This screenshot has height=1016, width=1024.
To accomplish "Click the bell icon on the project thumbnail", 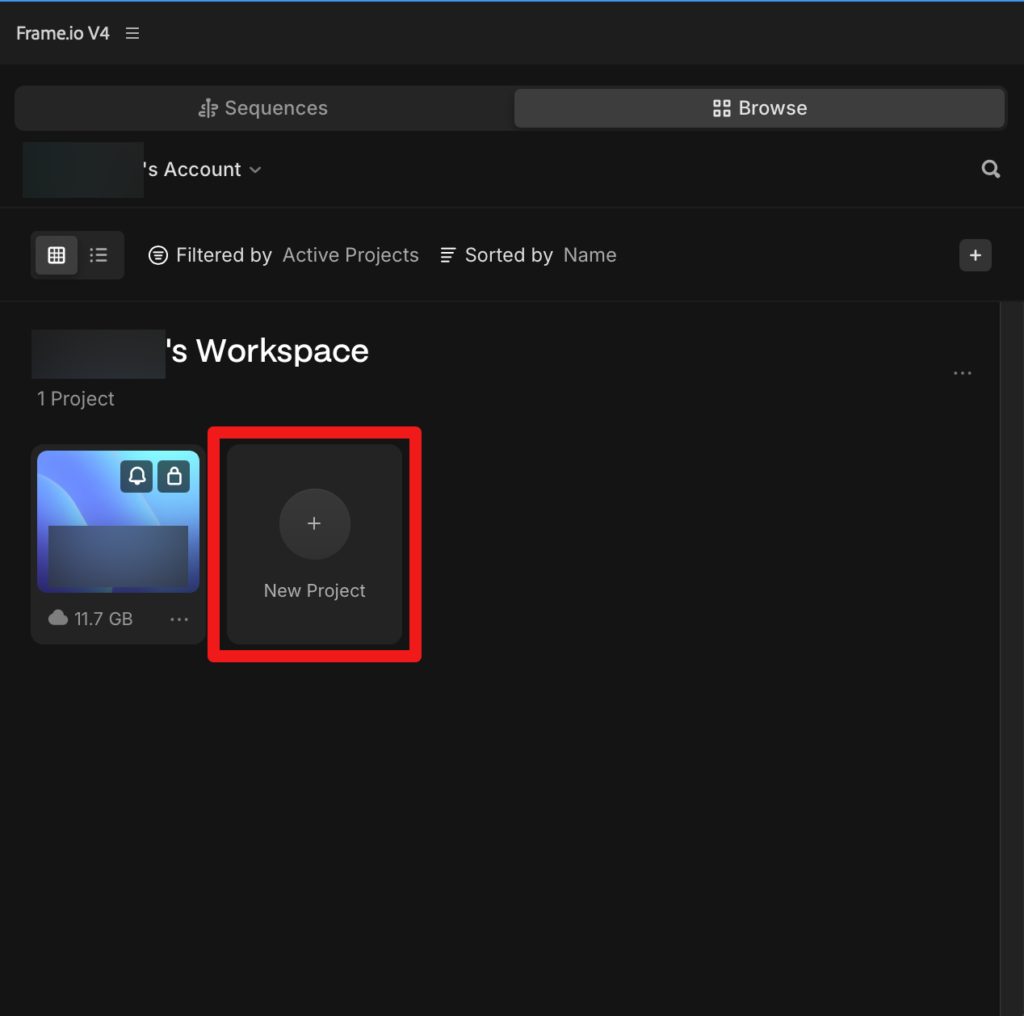I will click(137, 476).
